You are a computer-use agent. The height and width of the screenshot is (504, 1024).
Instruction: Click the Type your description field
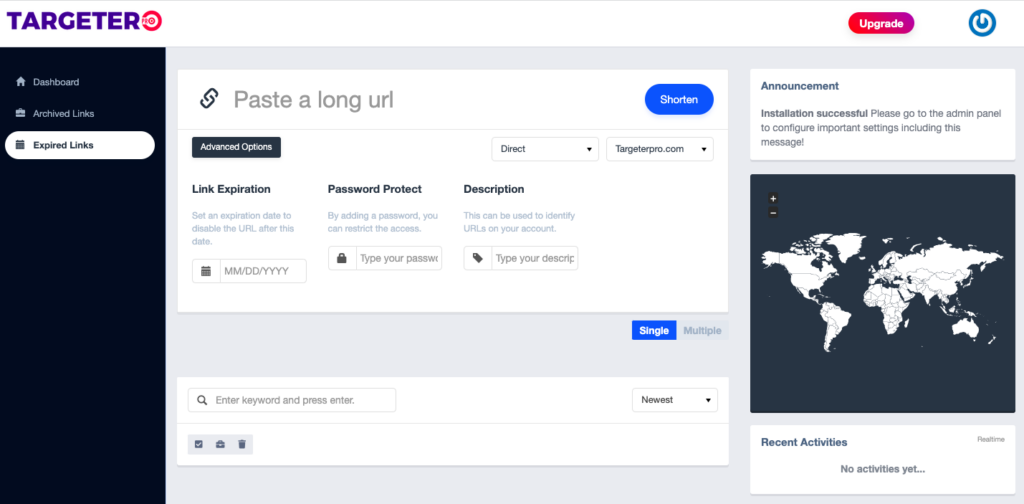[x=535, y=258]
